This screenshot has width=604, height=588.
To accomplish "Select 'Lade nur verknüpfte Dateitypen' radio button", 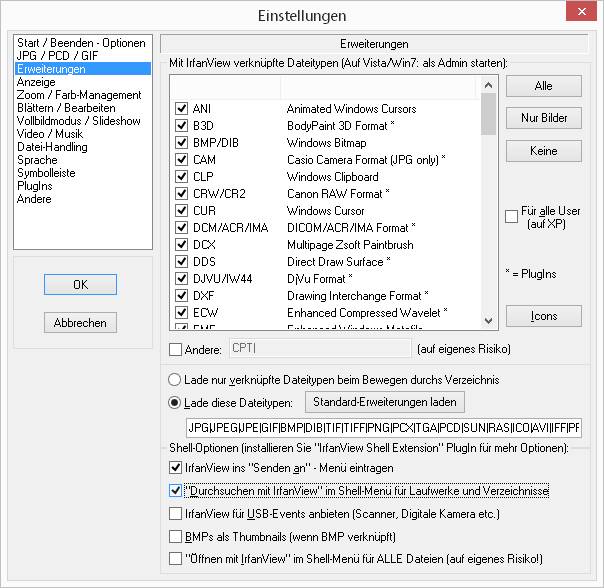I will [x=174, y=380].
